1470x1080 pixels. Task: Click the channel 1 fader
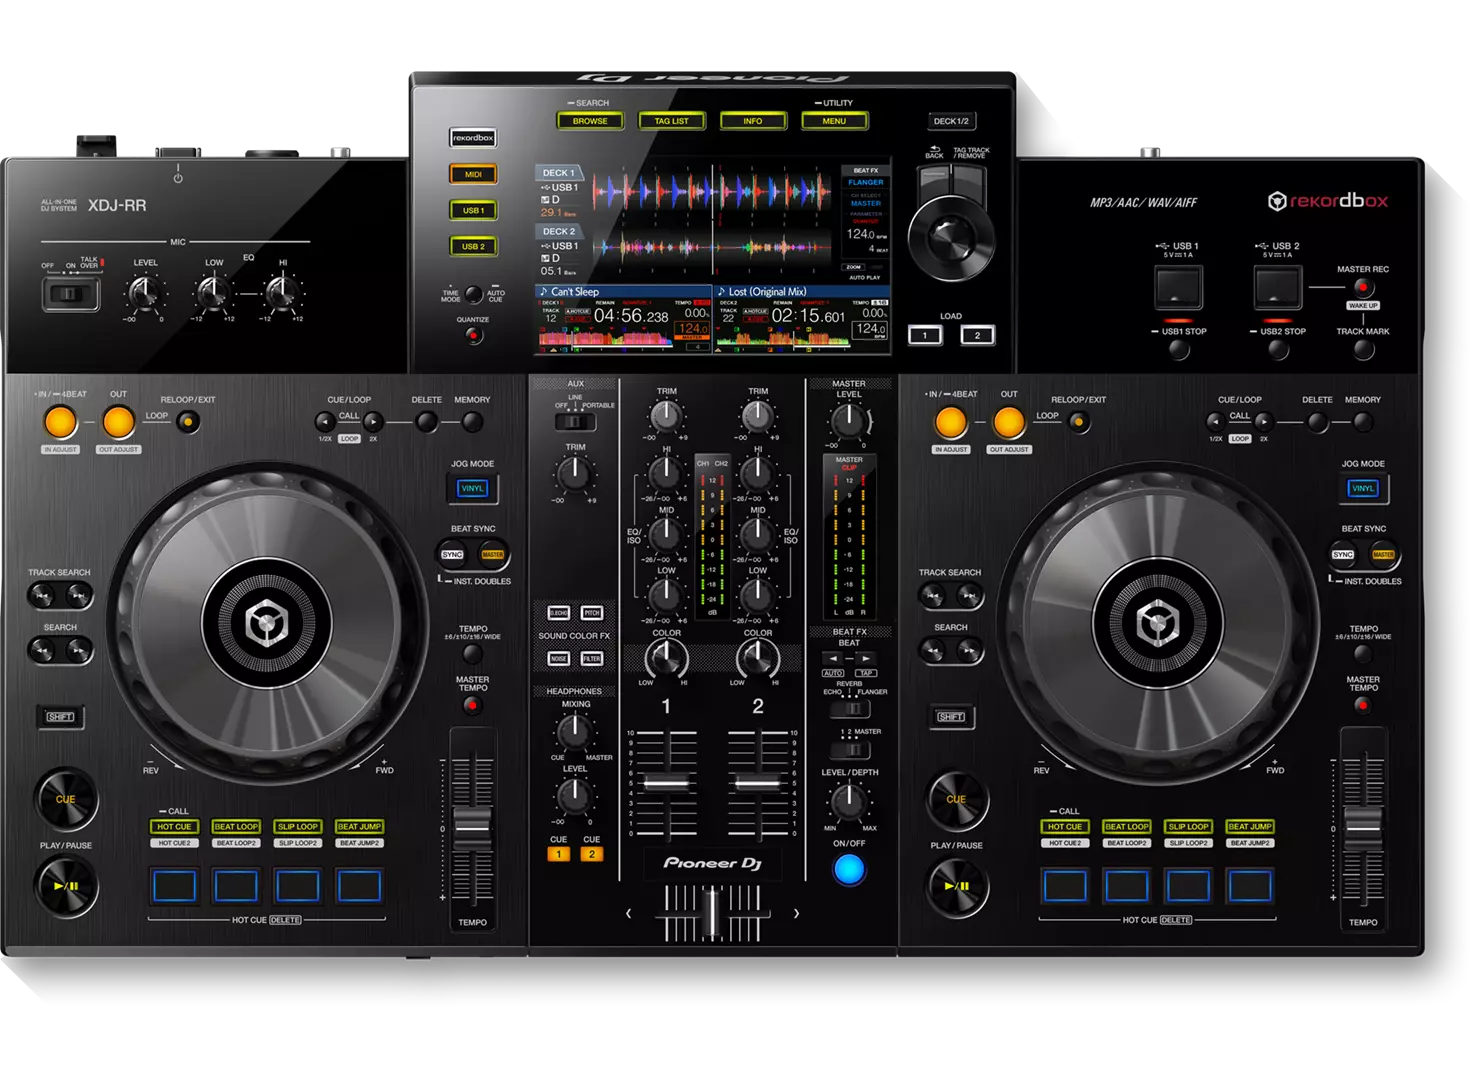pyautogui.click(x=666, y=783)
